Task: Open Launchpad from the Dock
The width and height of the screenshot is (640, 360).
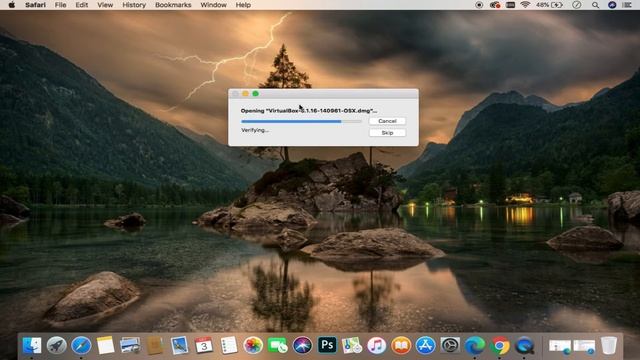Action: (57, 345)
